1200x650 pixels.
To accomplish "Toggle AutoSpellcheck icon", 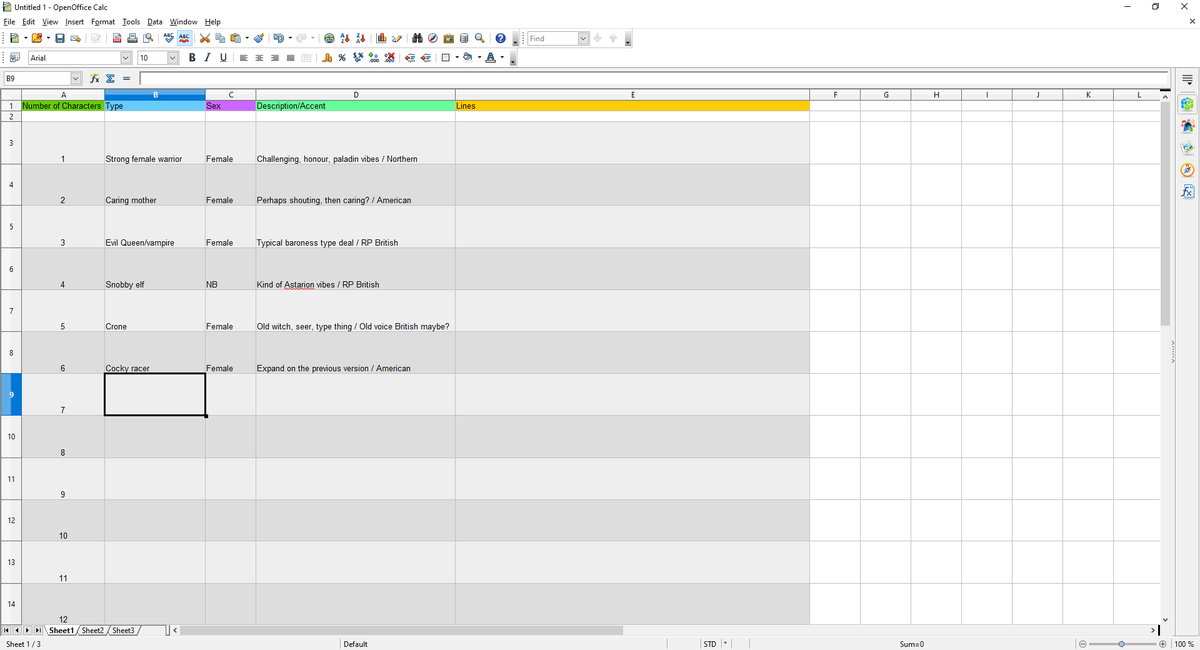I will tap(185, 38).
